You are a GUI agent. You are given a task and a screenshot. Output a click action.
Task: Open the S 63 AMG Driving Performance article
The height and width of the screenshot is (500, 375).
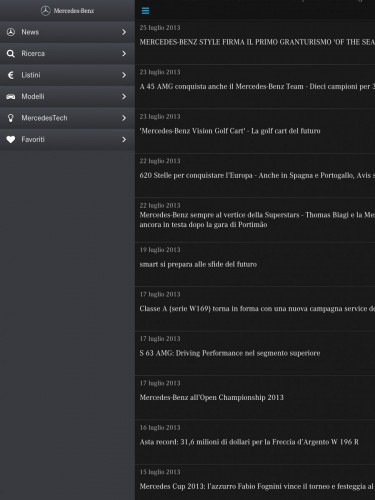point(255,353)
